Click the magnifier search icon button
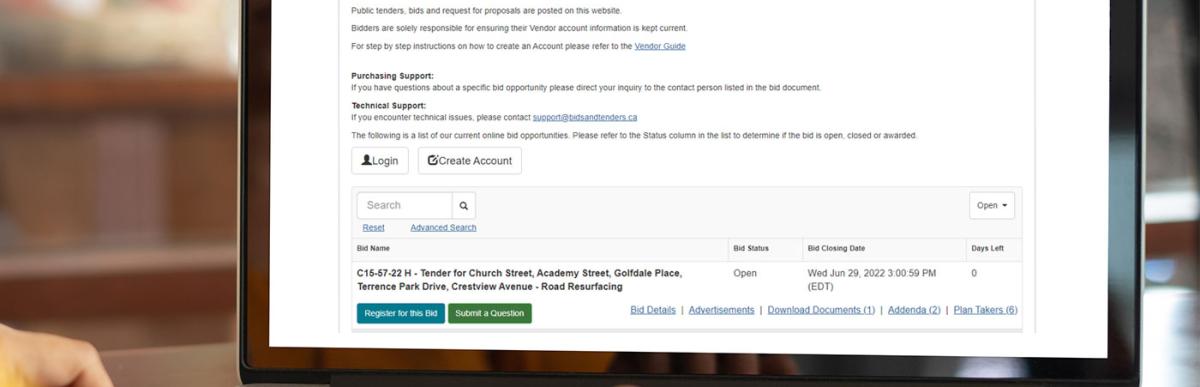The width and height of the screenshot is (1200, 387). tap(464, 205)
